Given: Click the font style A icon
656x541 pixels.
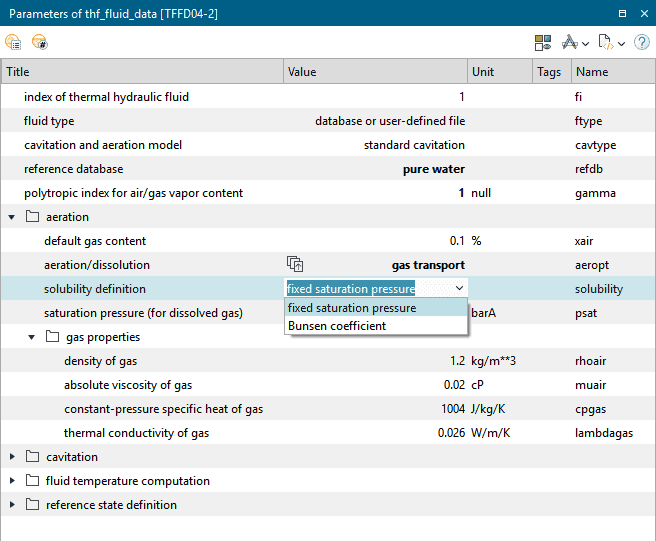Looking at the screenshot, I should click(x=570, y=42).
